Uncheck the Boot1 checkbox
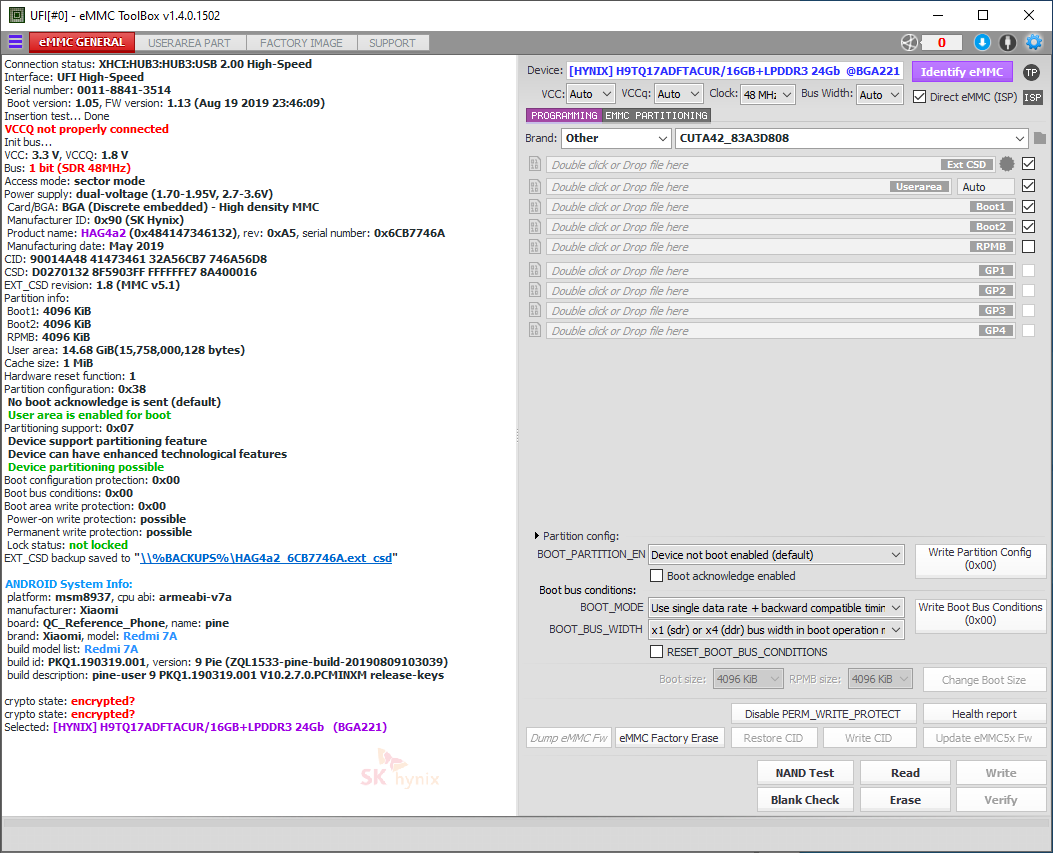 coord(1028,206)
